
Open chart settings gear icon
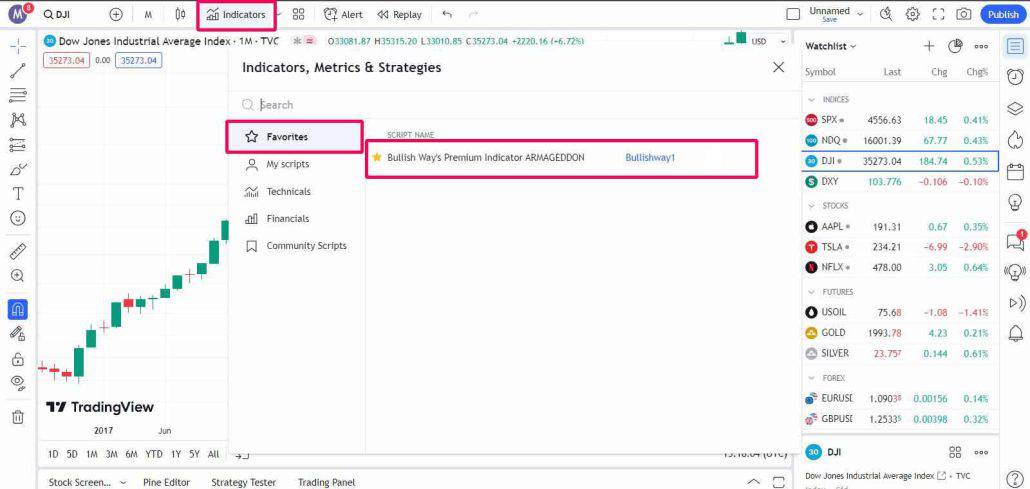912,14
